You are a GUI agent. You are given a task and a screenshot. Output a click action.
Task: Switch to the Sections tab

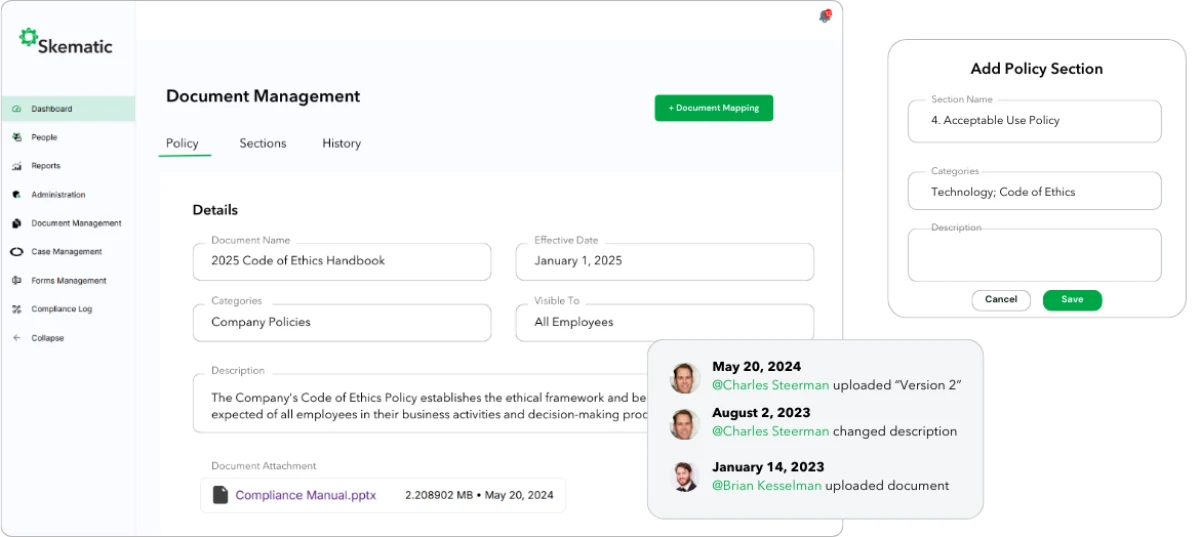(263, 144)
